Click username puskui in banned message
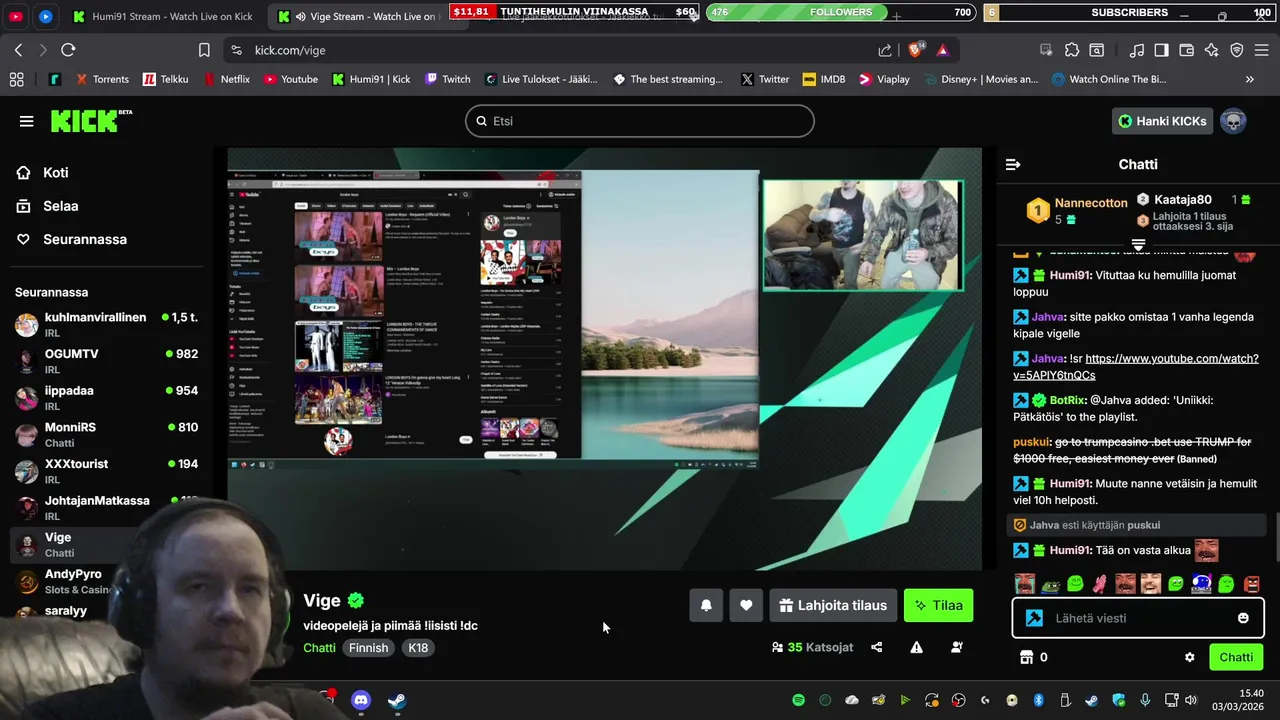This screenshot has height=720, width=1280. pos(1032,442)
